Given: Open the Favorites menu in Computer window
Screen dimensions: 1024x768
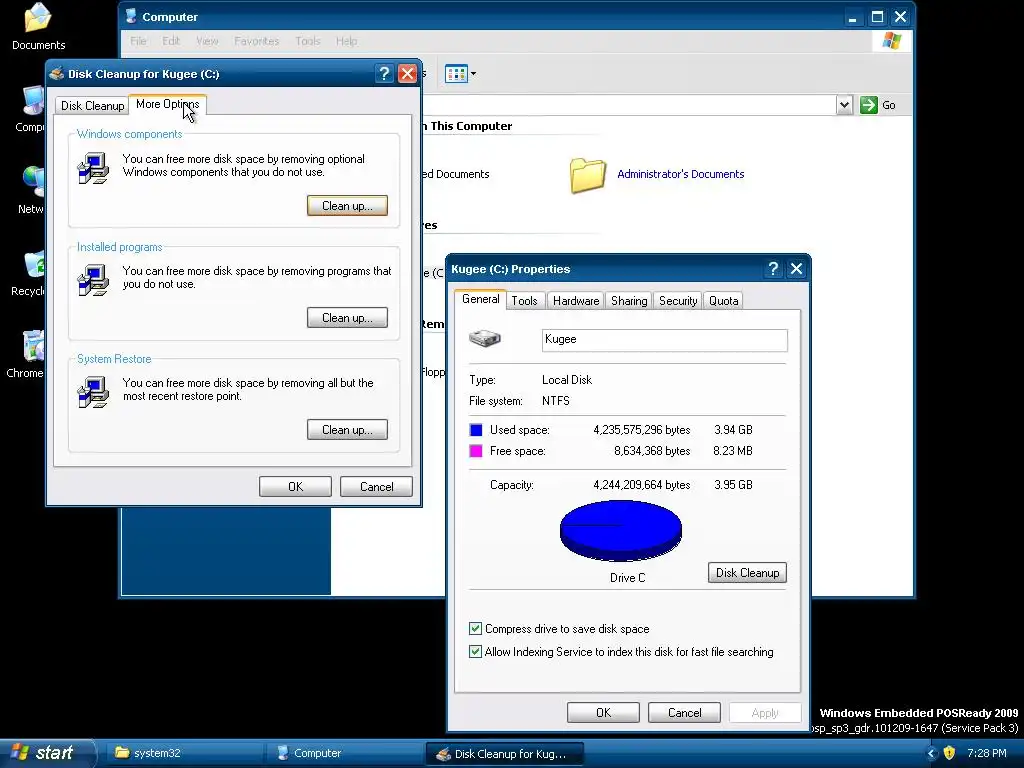Looking at the screenshot, I should tap(257, 41).
